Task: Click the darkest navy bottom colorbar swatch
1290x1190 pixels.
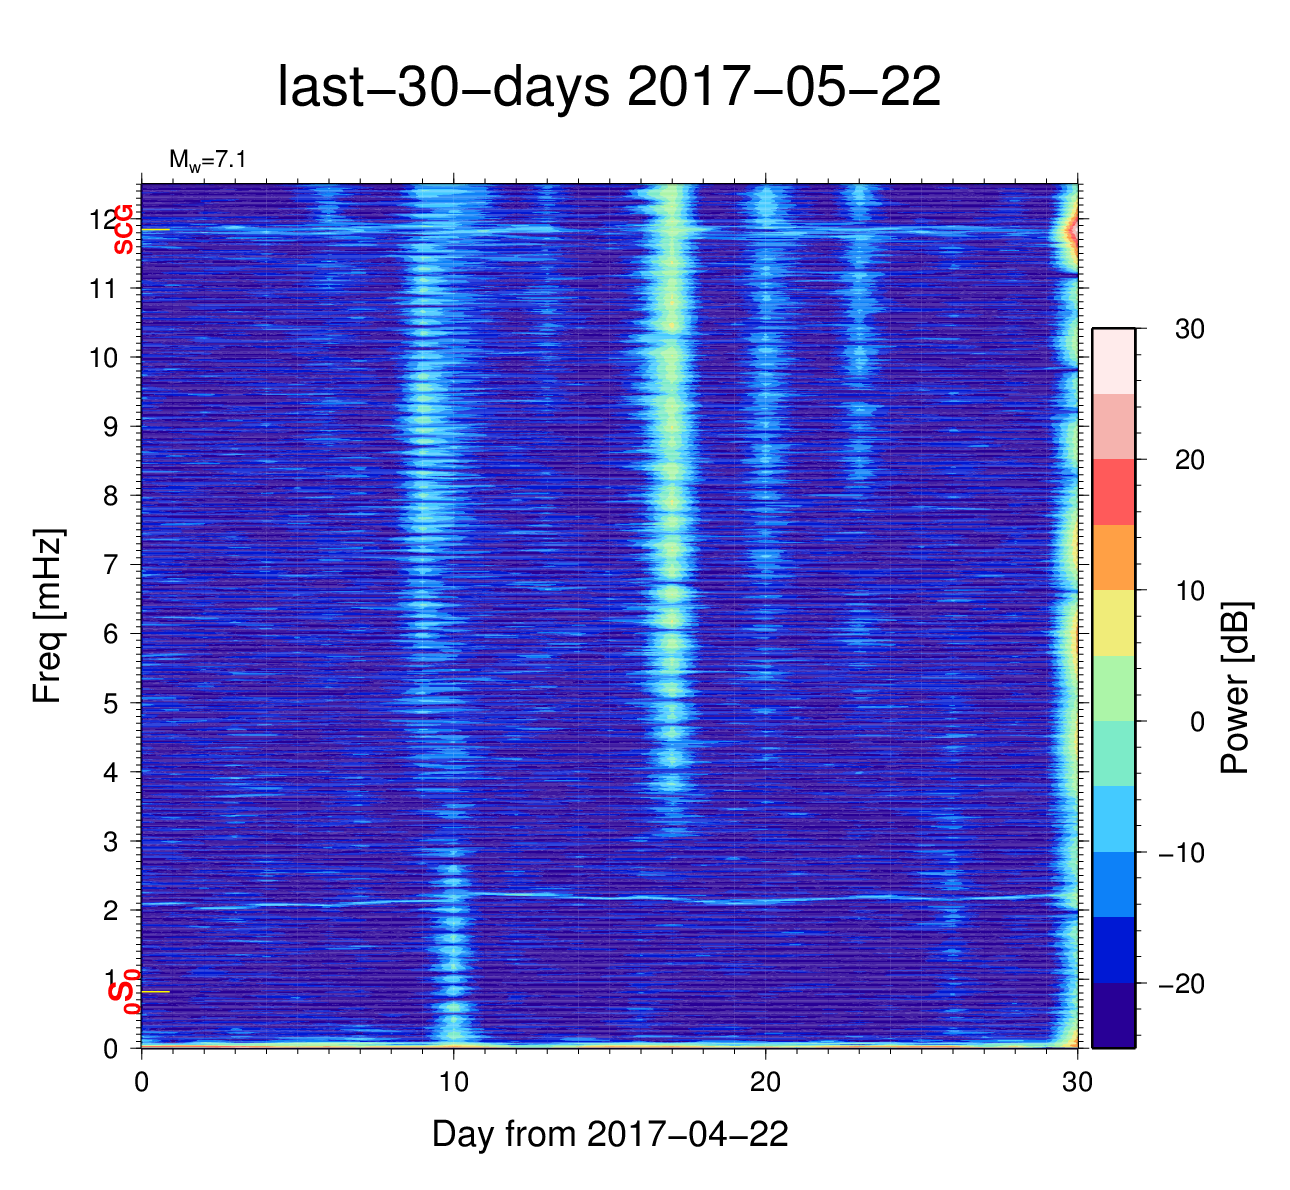Action: 1113,1015
